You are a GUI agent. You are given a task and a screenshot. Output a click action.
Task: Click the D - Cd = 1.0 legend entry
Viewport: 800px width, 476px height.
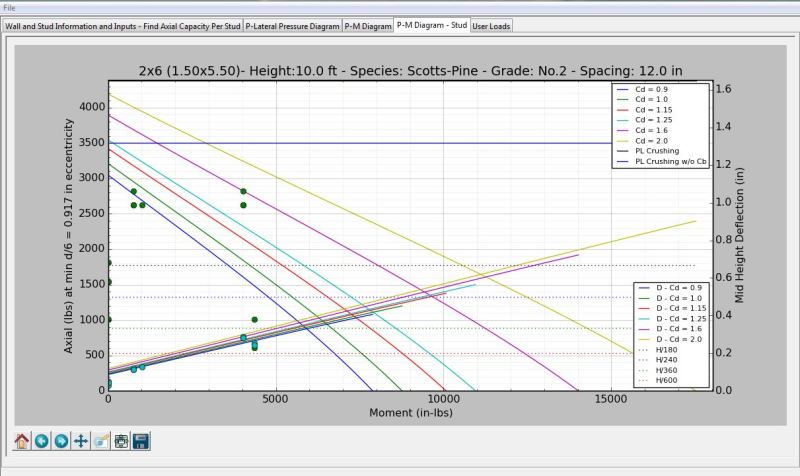click(670, 298)
